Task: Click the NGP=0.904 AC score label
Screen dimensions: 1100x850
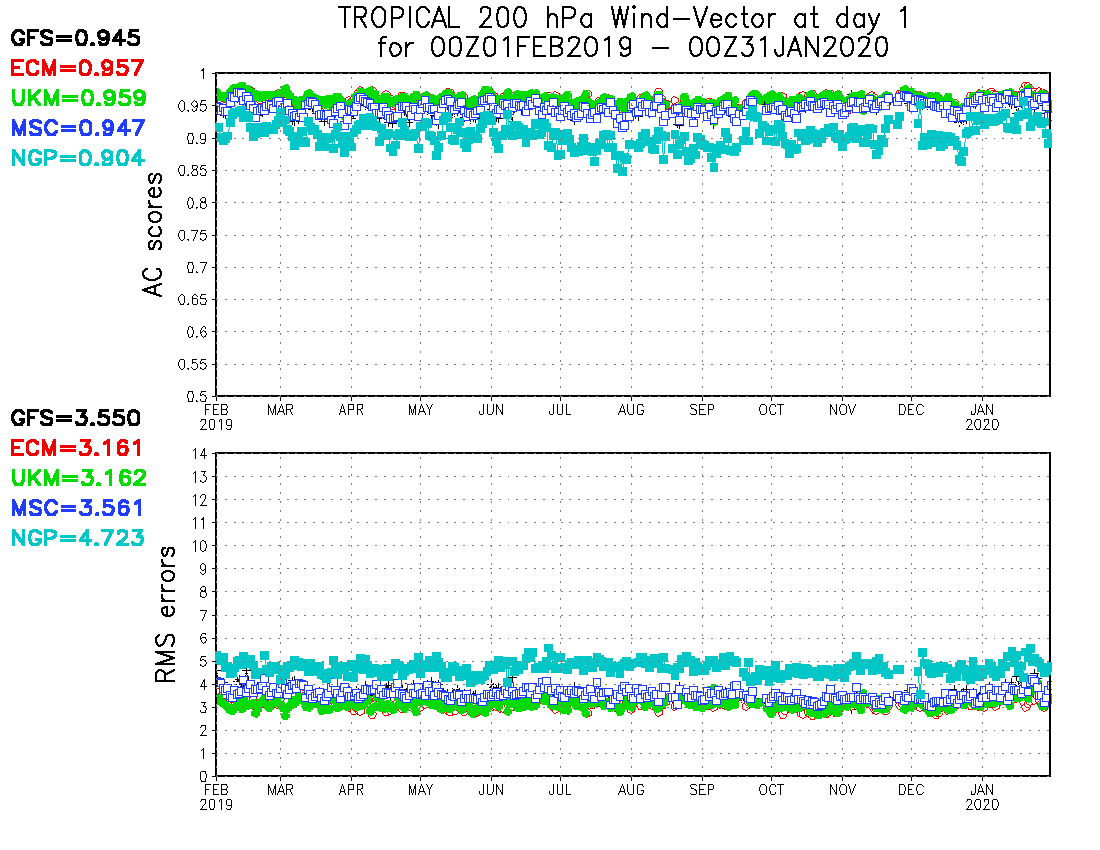Action: click(78, 158)
